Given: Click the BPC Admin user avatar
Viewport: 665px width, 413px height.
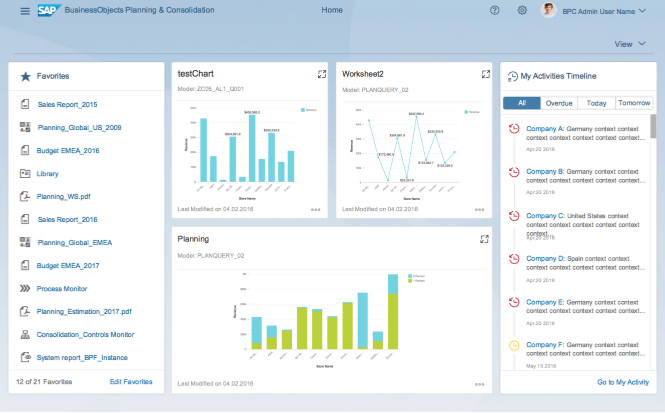Looking at the screenshot, I should tap(548, 10).
